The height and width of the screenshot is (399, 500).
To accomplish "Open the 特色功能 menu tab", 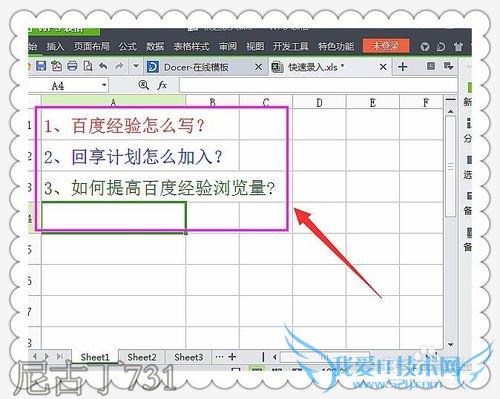I will coord(336,46).
